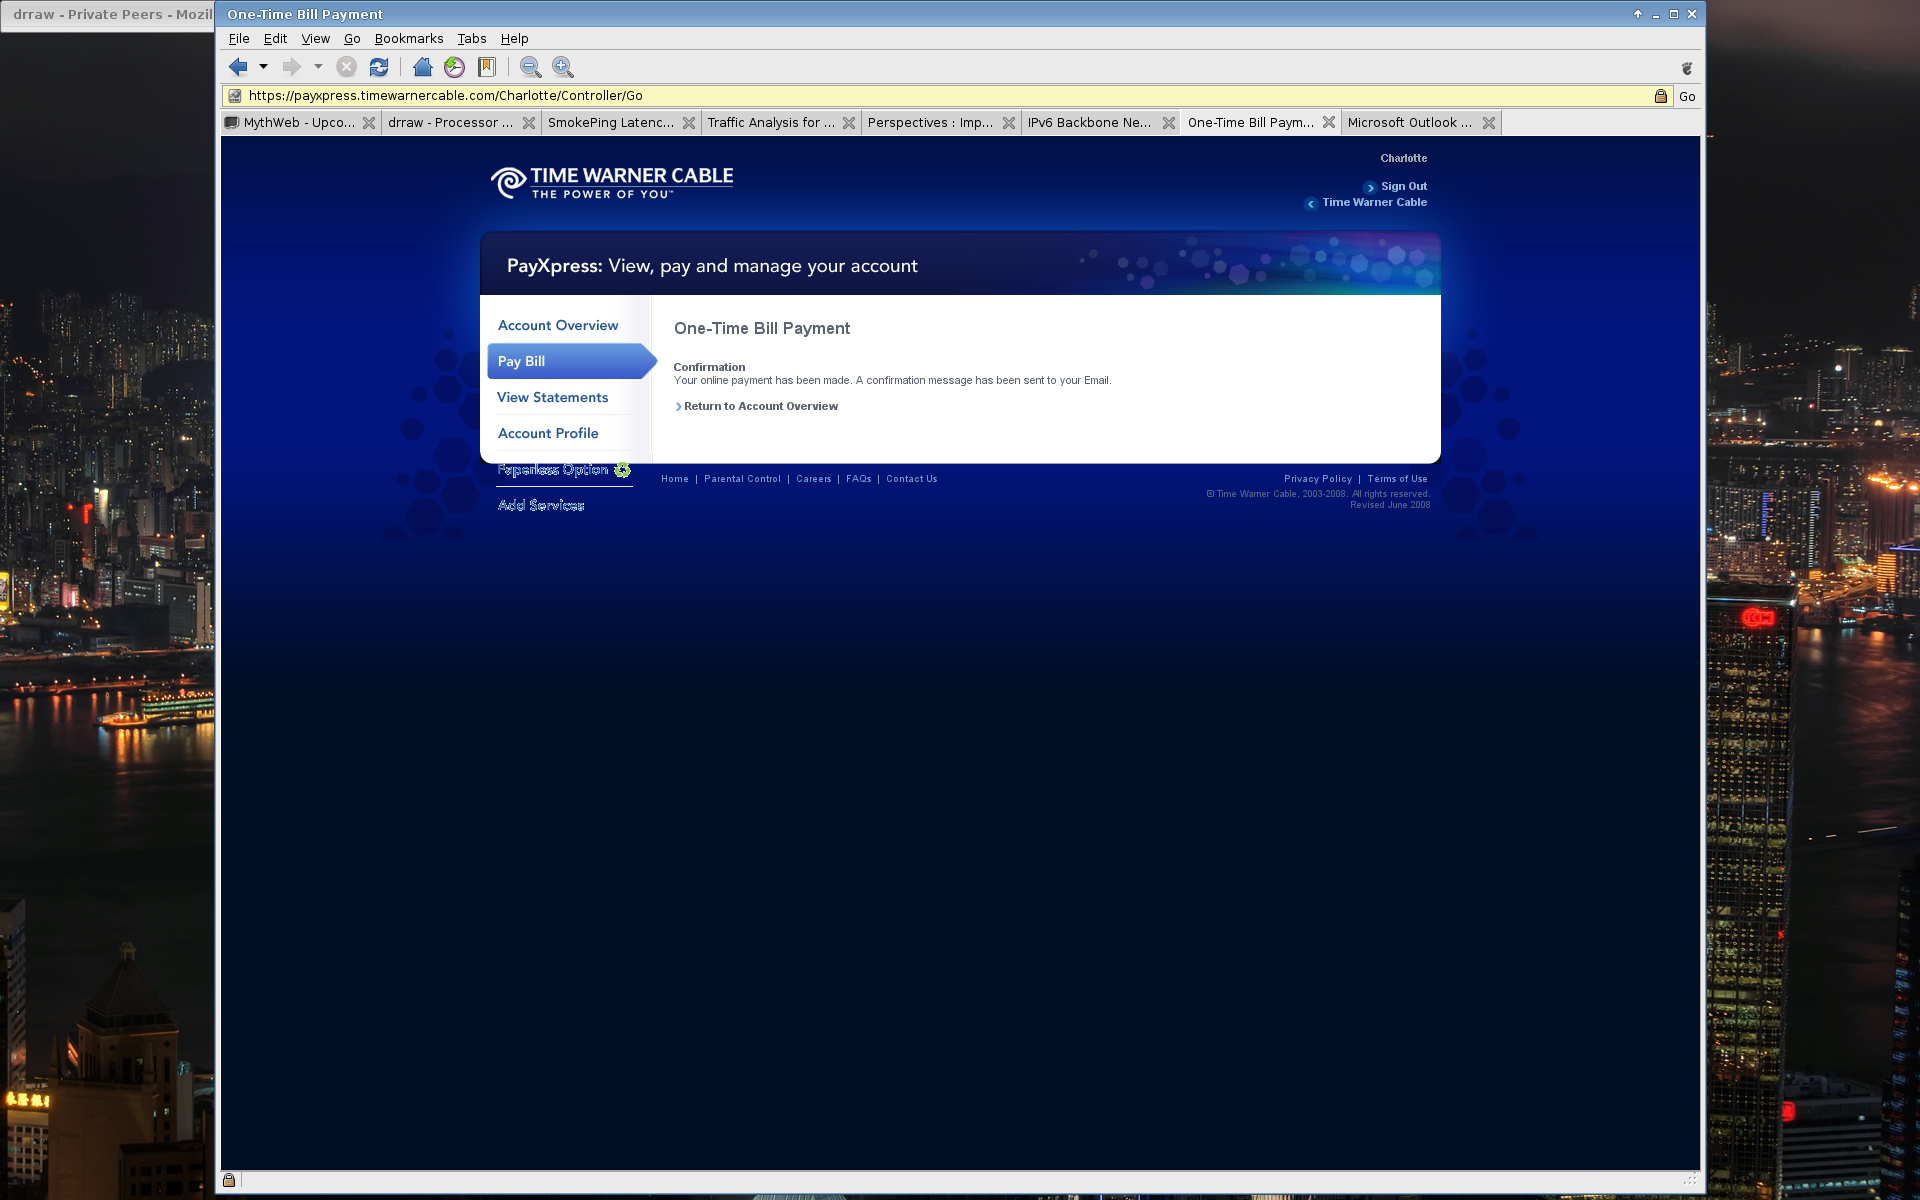Click the Bookmarks toolbar icon
The width and height of the screenshot is (1920, 1200).
[x=487, y=67]
